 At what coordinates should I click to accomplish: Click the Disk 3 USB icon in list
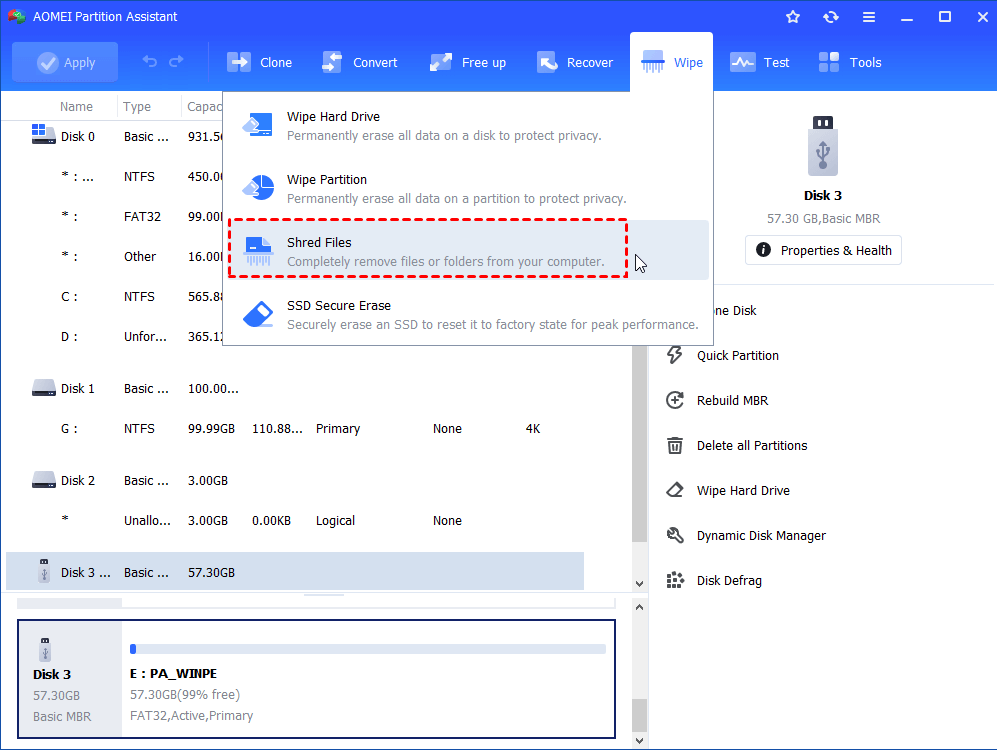point(44,571)
